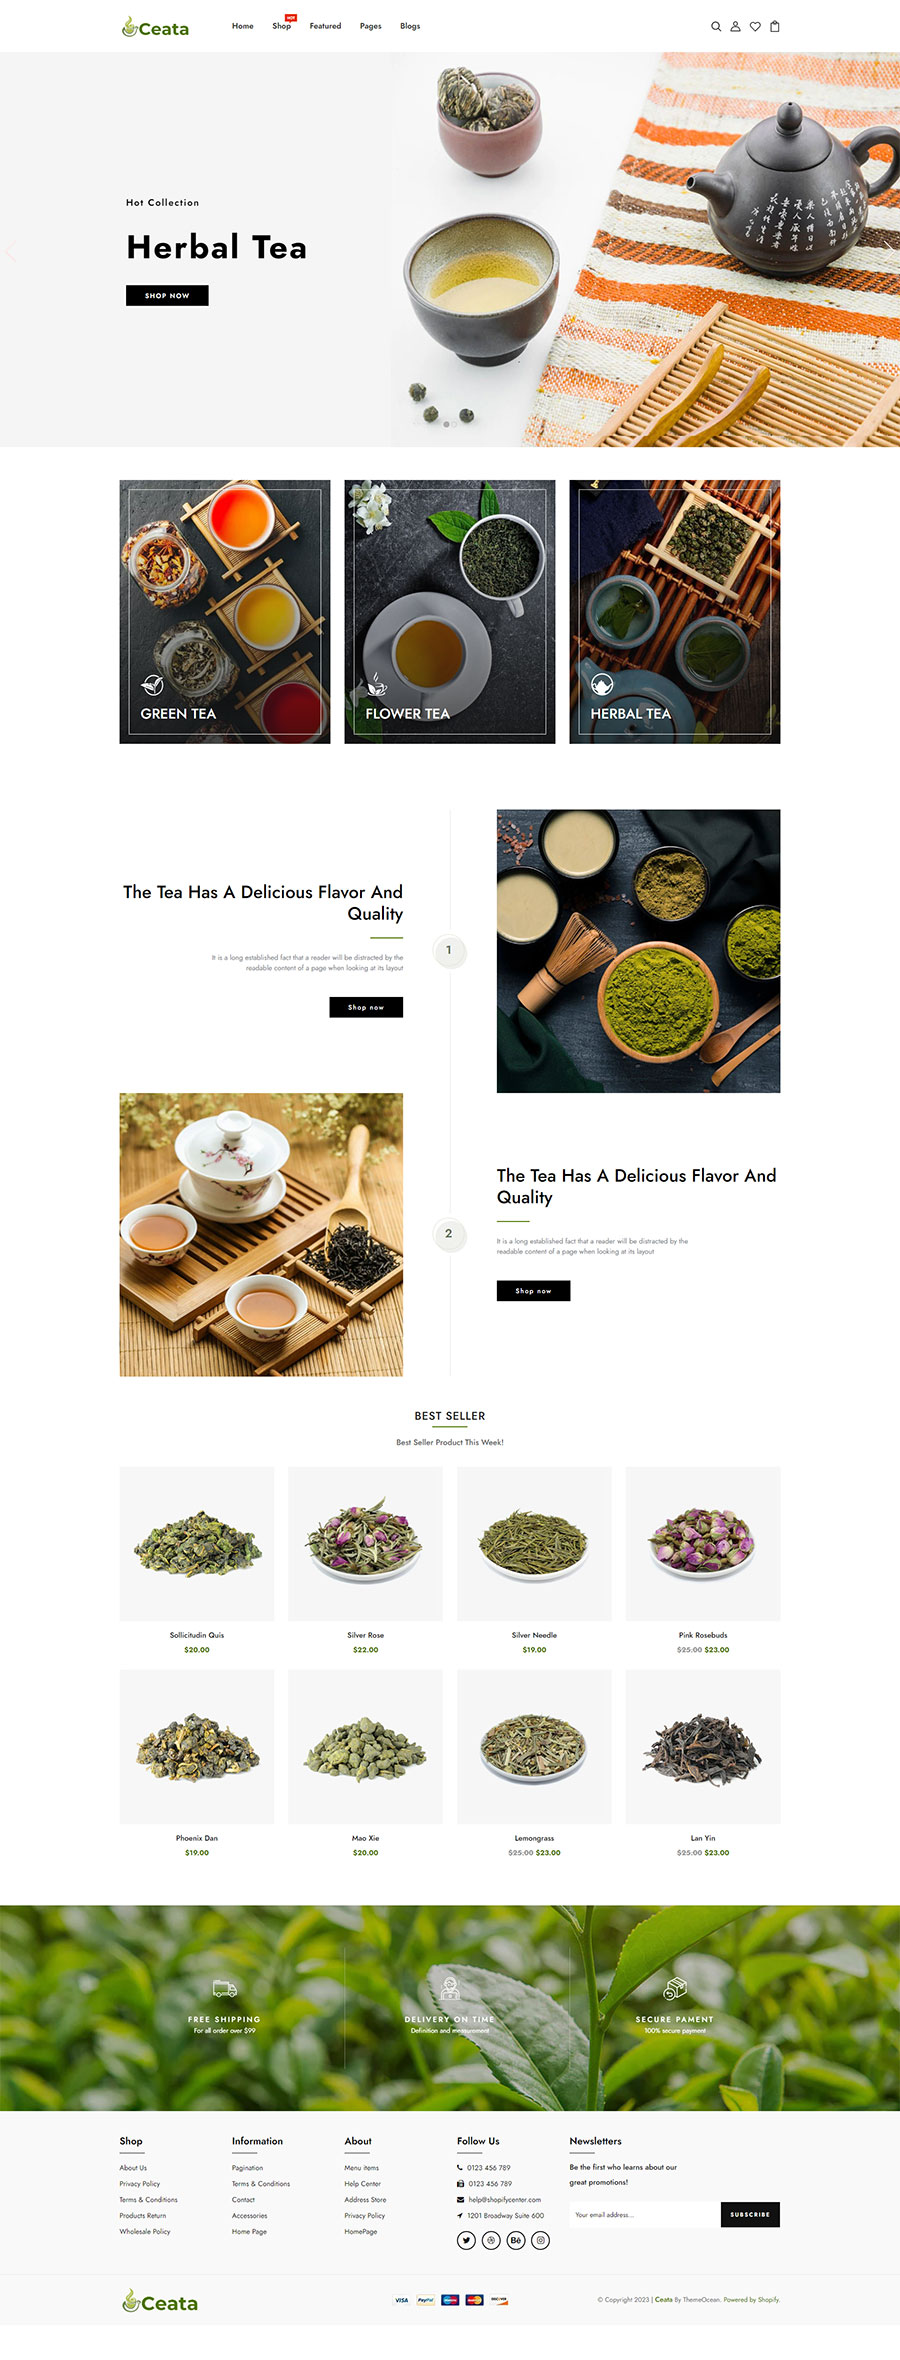Open the search icon in header
Viewport: 900px width, 2360px height.
(716, 27)
